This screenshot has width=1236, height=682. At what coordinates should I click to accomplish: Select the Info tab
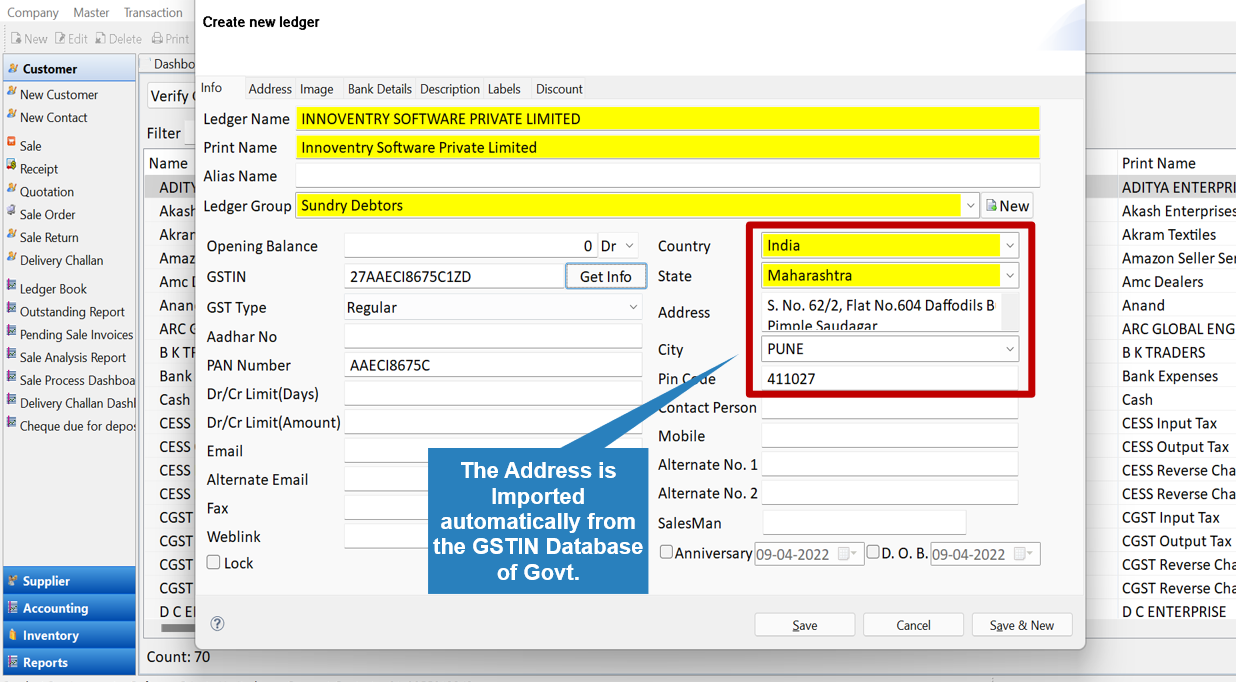coord(211,88)
